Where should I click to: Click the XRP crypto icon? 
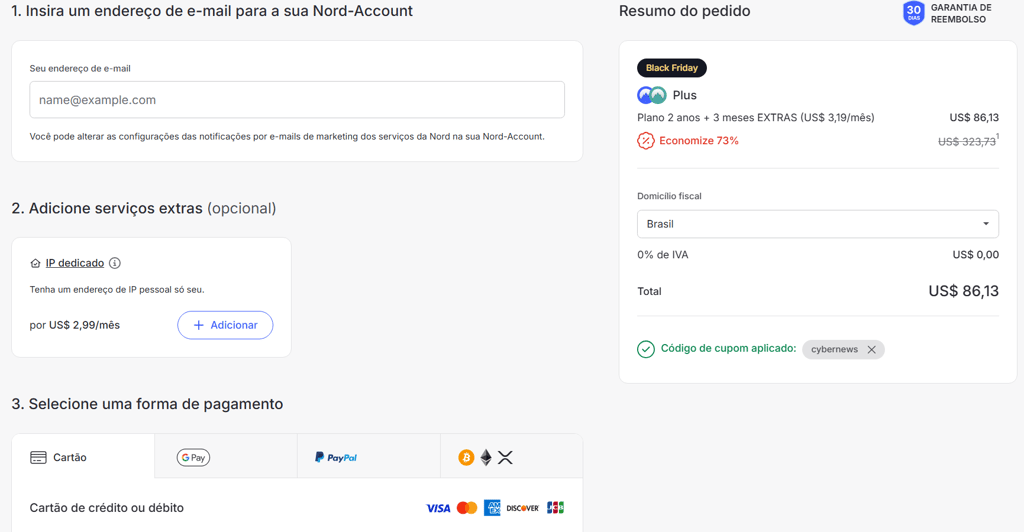505,458
